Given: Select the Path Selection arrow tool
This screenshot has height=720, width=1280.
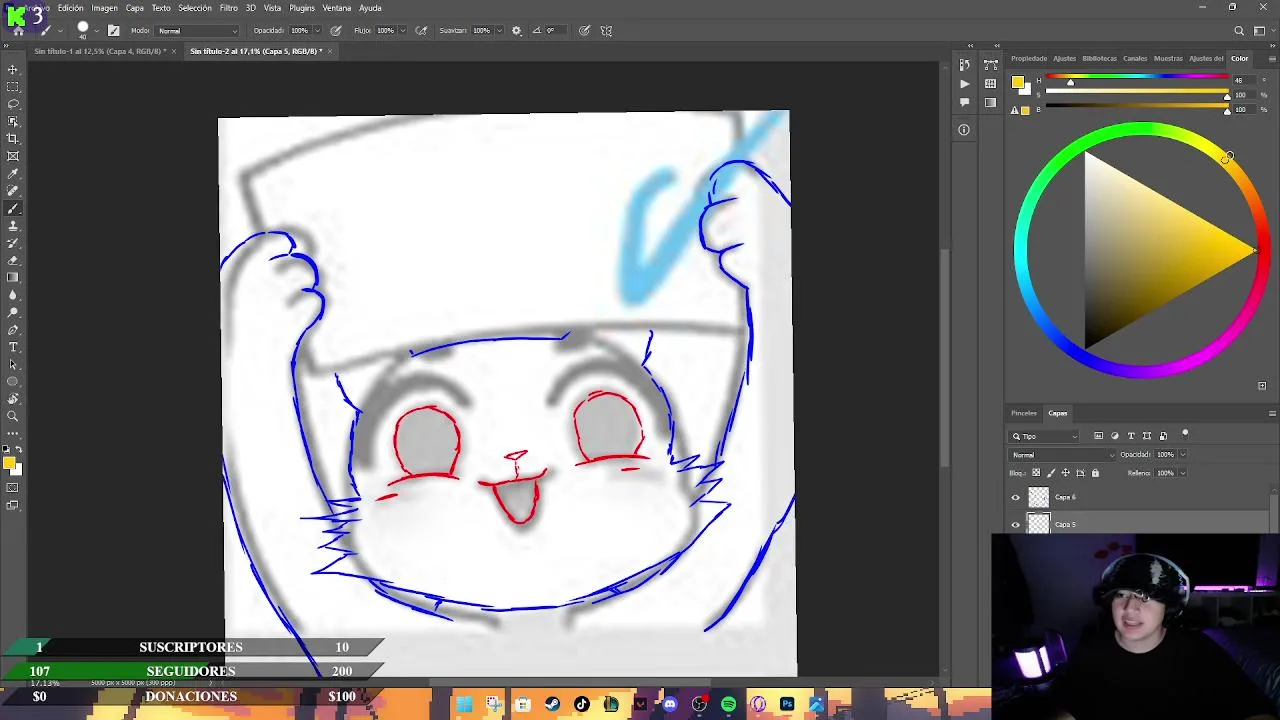Looking at the screenshot, I should (13, 364).
